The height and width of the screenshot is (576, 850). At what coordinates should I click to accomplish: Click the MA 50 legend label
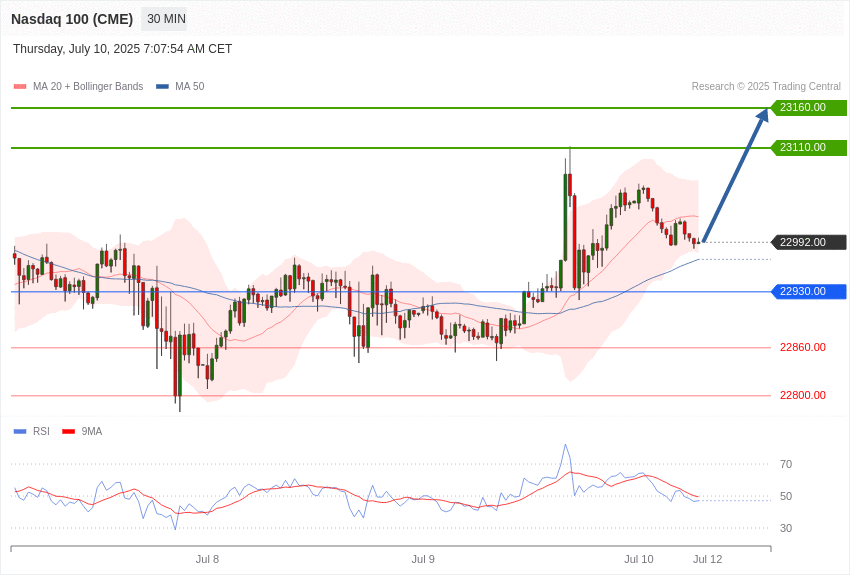190,87
